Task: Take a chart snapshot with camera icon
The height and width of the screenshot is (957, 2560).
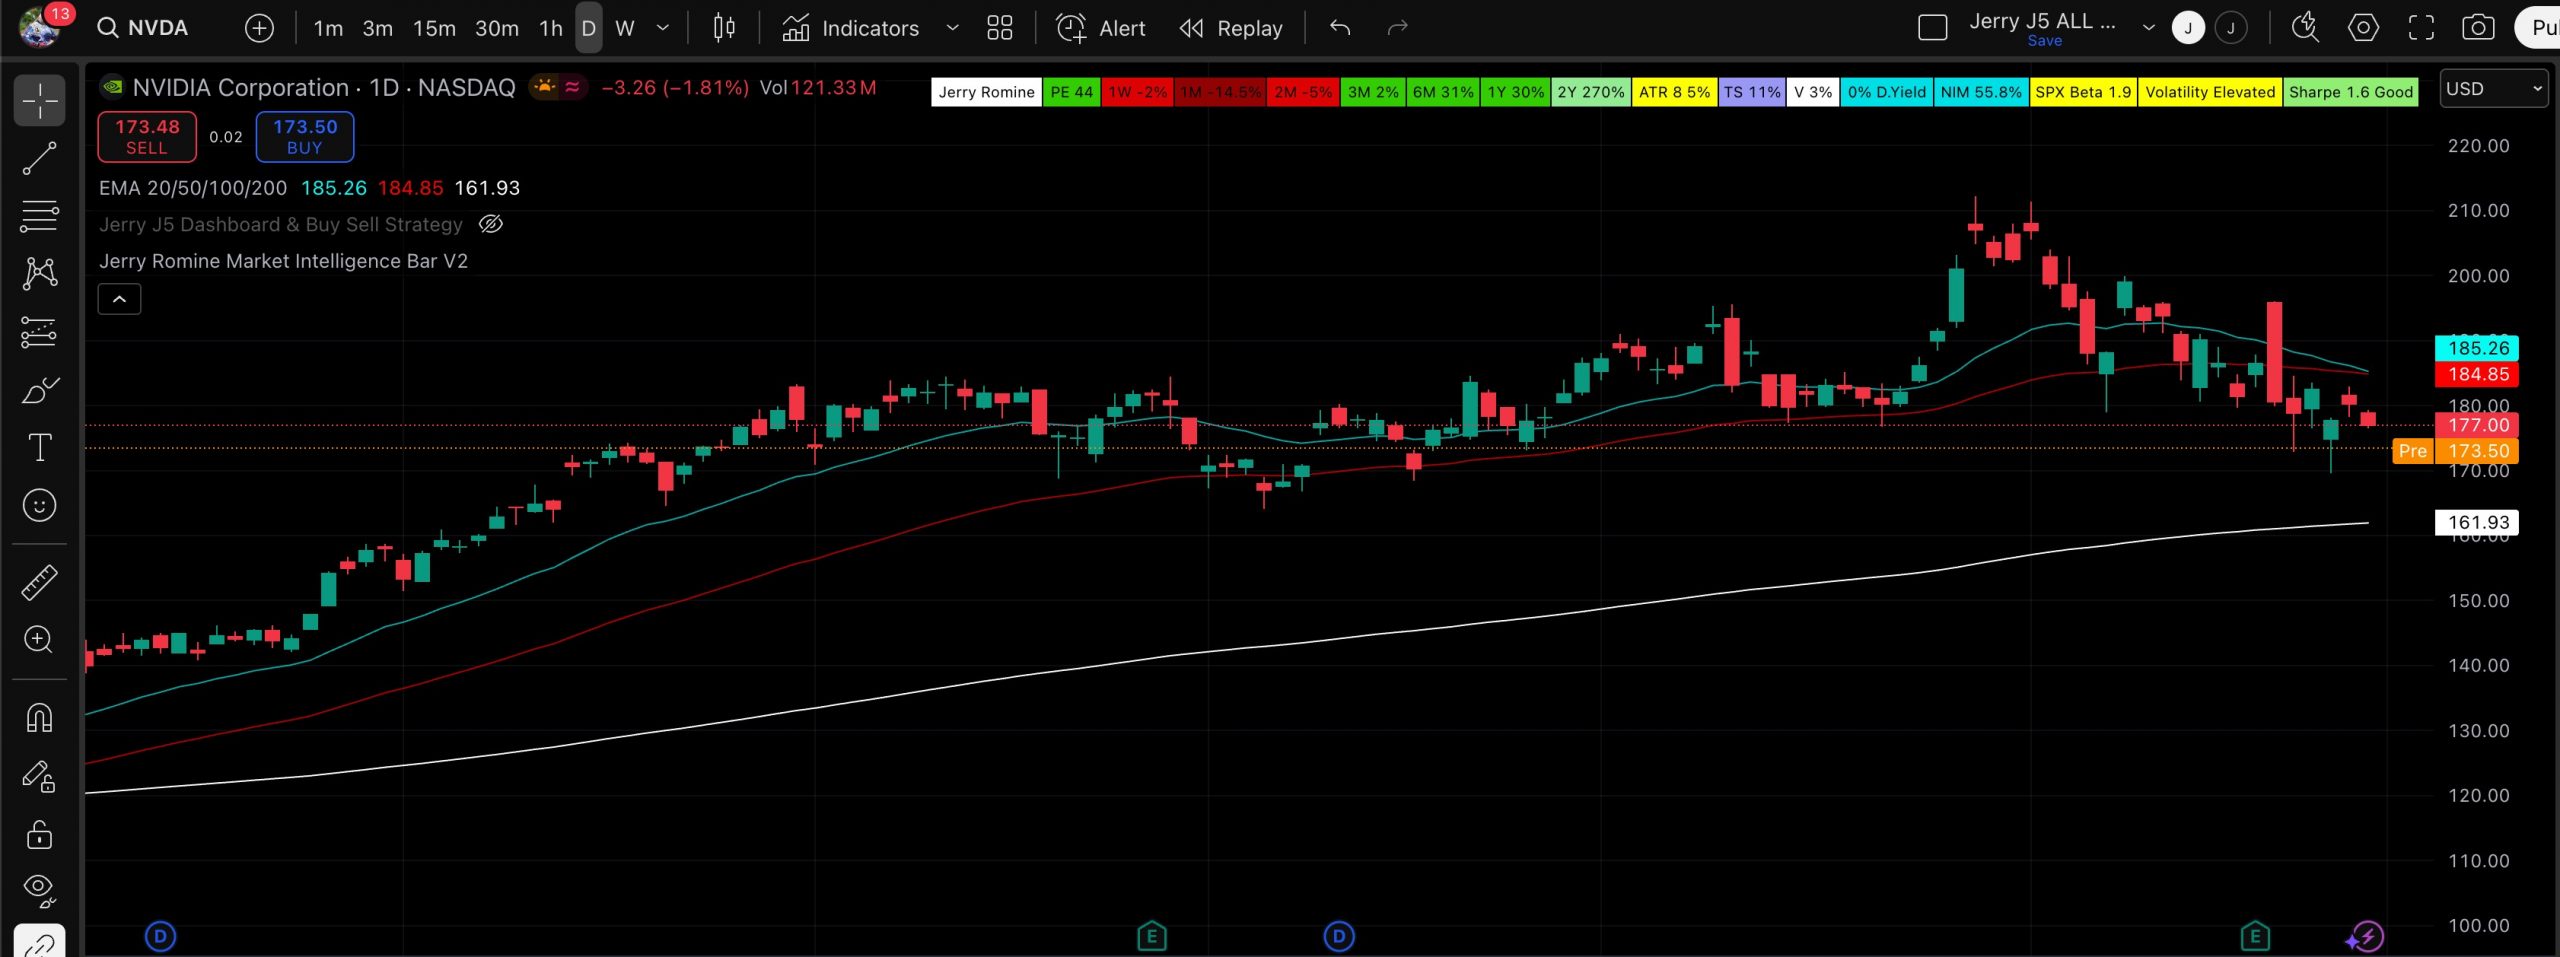Action: point(2477,28)
